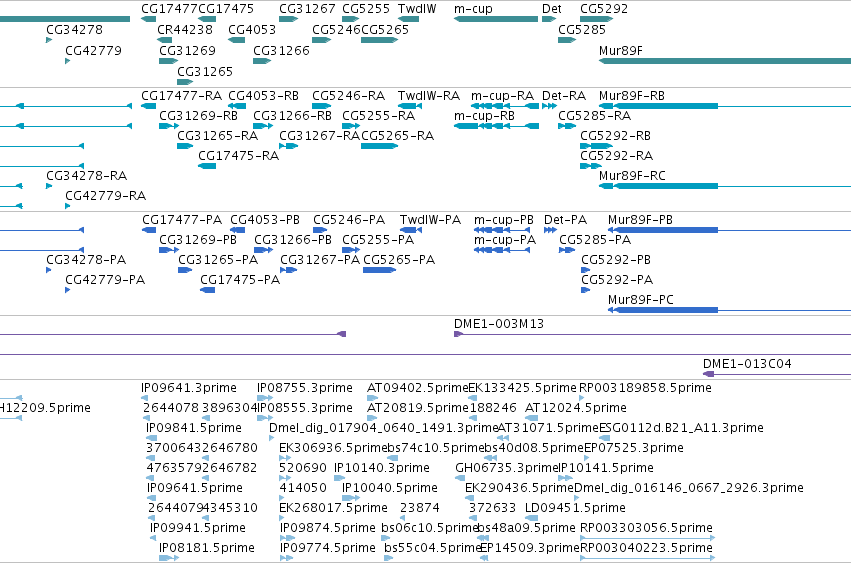Select the DME1-003M13 clone label
This screenshot has height=563, width=851.
tap(499, 324)
